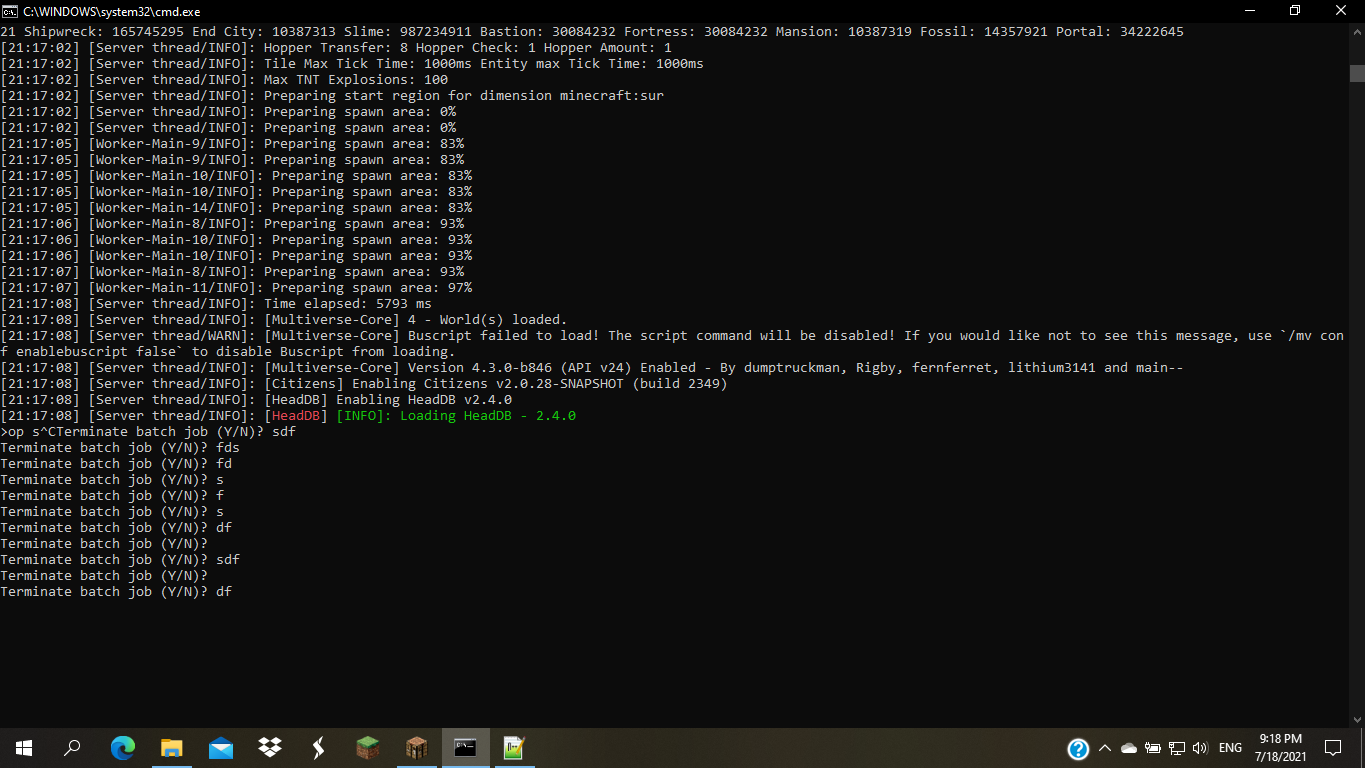Open the Mail app on taskbar
Screen dimensions: 1365x768
(x=220, y=747)
